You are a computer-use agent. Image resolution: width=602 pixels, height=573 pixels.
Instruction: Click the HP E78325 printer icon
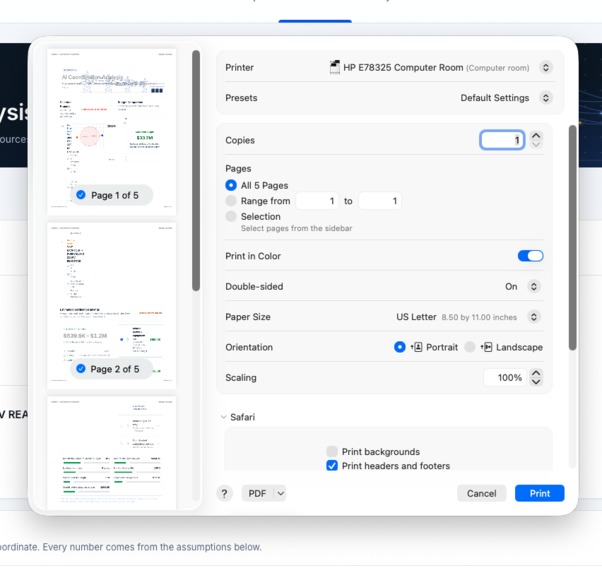point(335,67)
